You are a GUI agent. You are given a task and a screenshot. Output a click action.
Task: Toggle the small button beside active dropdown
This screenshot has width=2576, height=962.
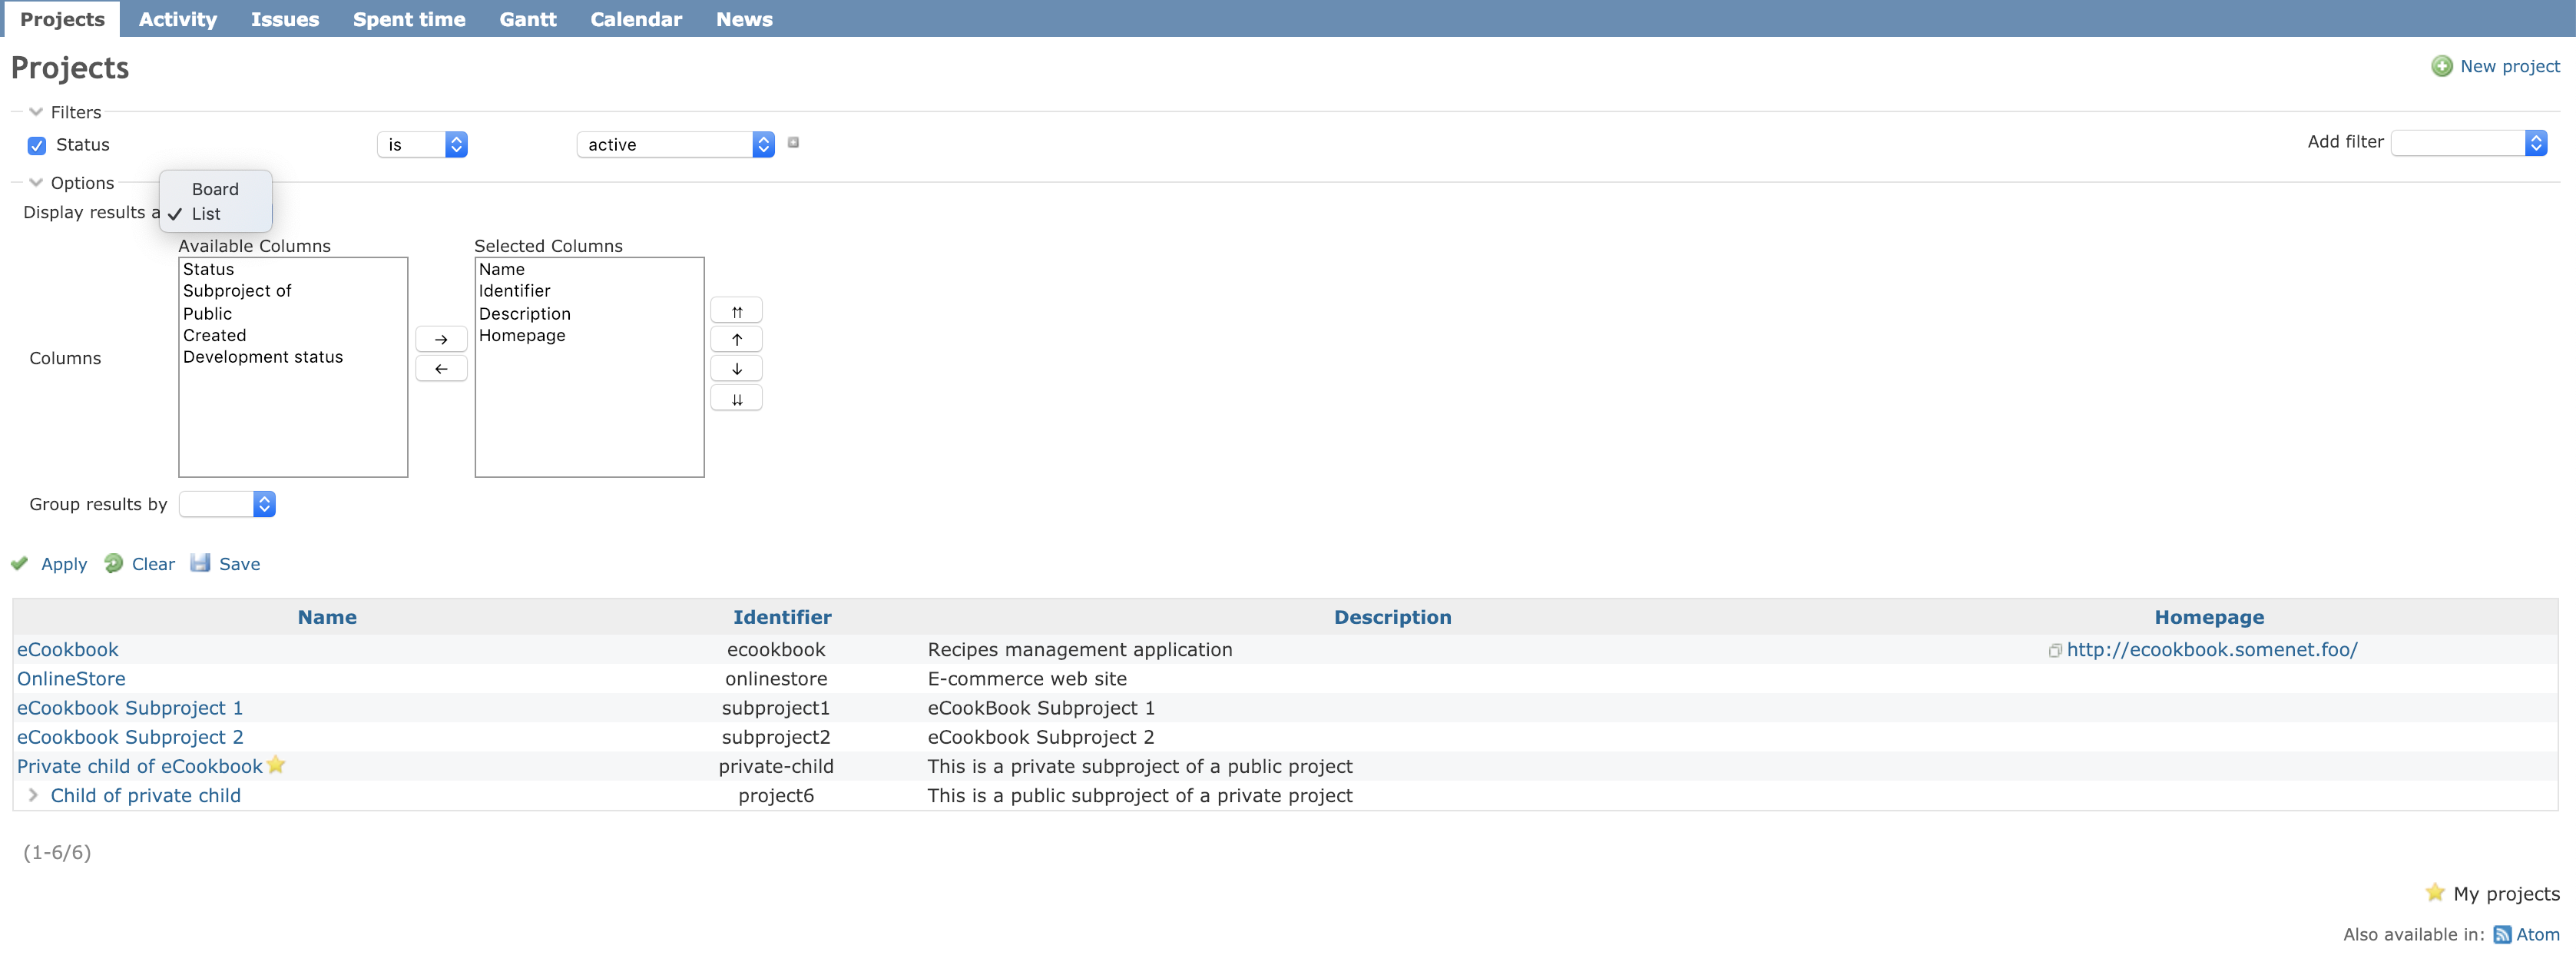point(793,143)
